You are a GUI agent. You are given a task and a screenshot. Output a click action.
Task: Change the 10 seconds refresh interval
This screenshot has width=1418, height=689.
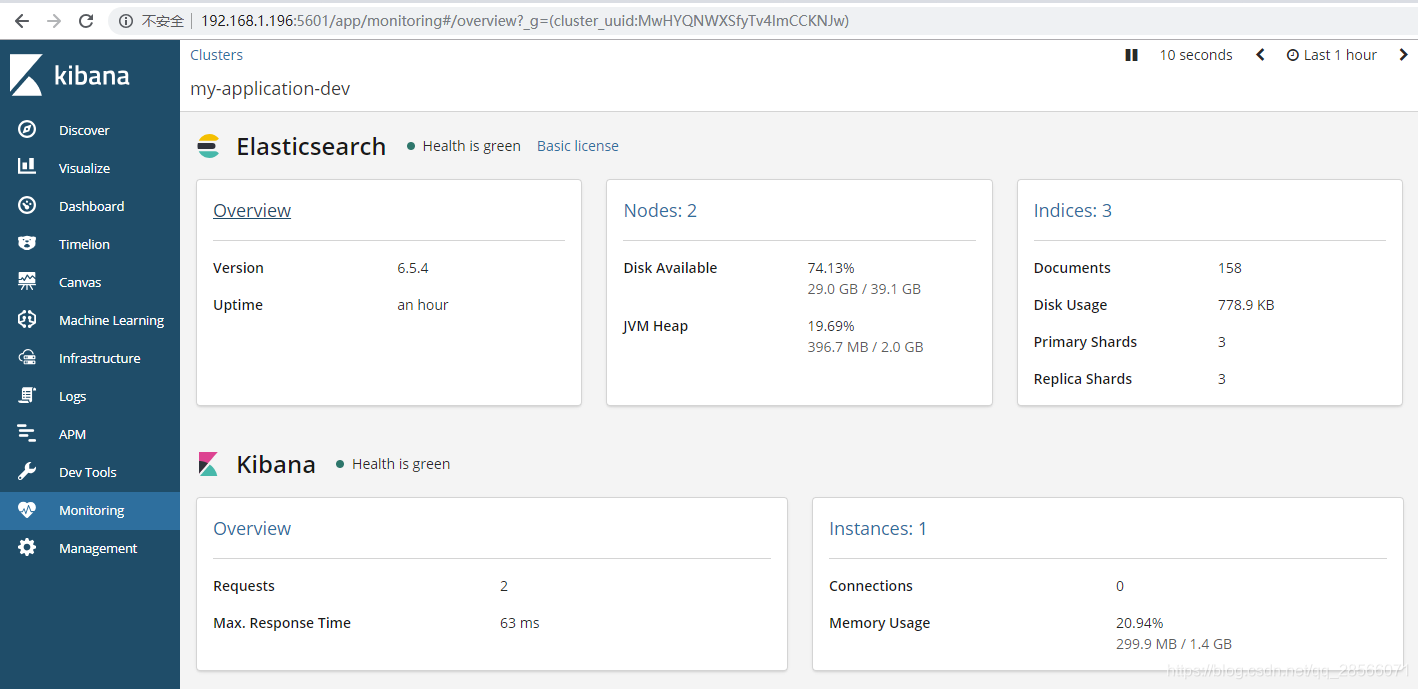(1196, 55)
